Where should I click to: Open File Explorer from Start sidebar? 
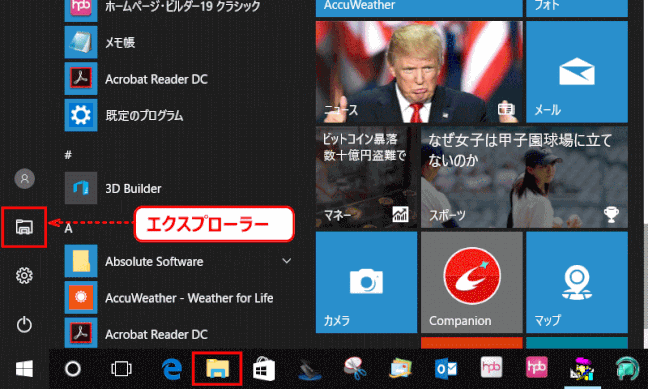click(24, 227)
